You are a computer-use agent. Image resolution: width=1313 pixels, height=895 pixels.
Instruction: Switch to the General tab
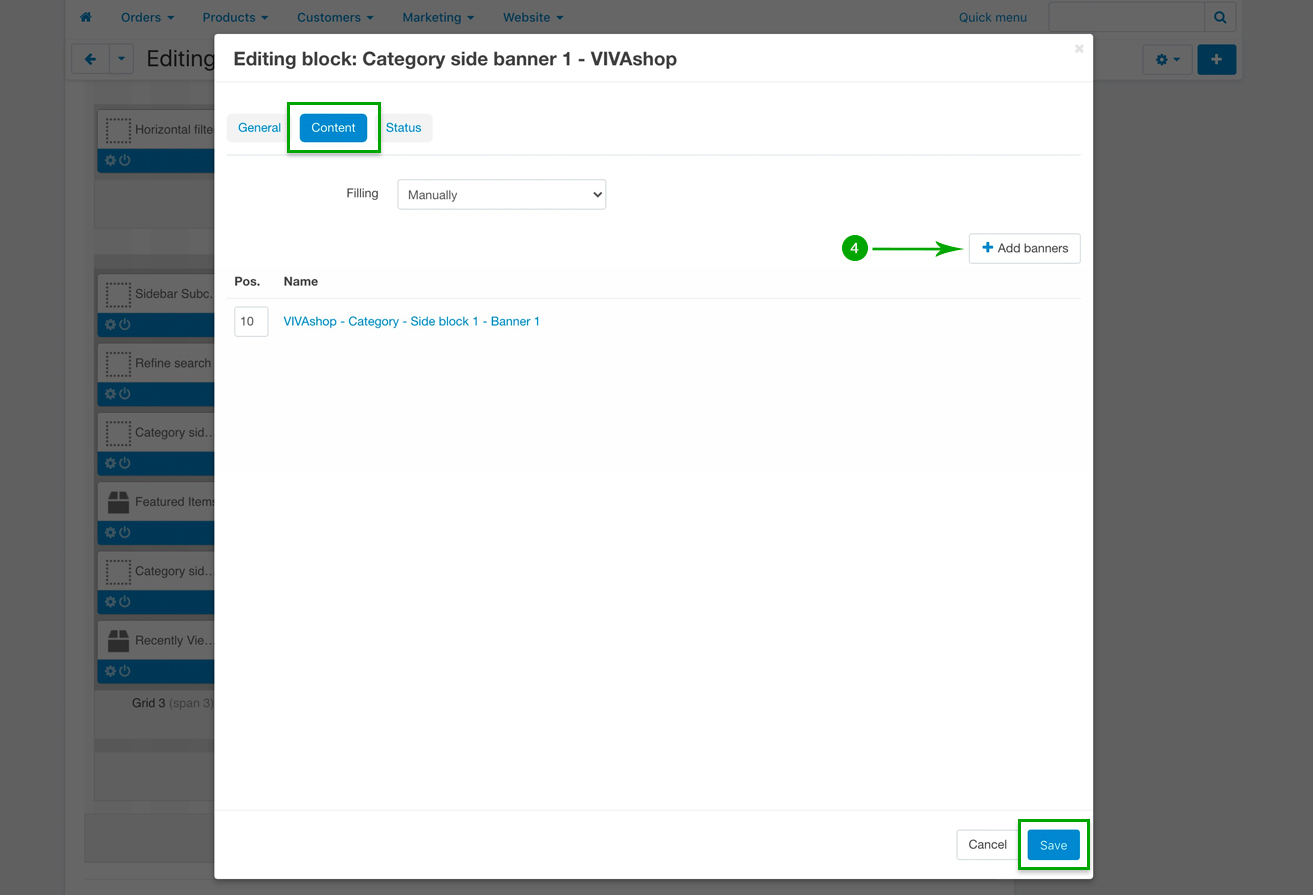pos(259,128)
